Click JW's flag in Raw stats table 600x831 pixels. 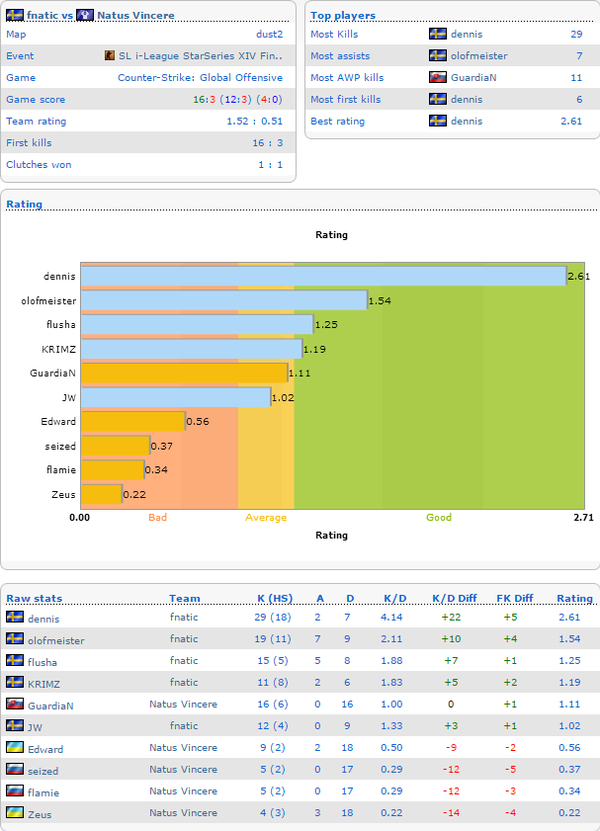pyautogui.click(x=15, y=725)
